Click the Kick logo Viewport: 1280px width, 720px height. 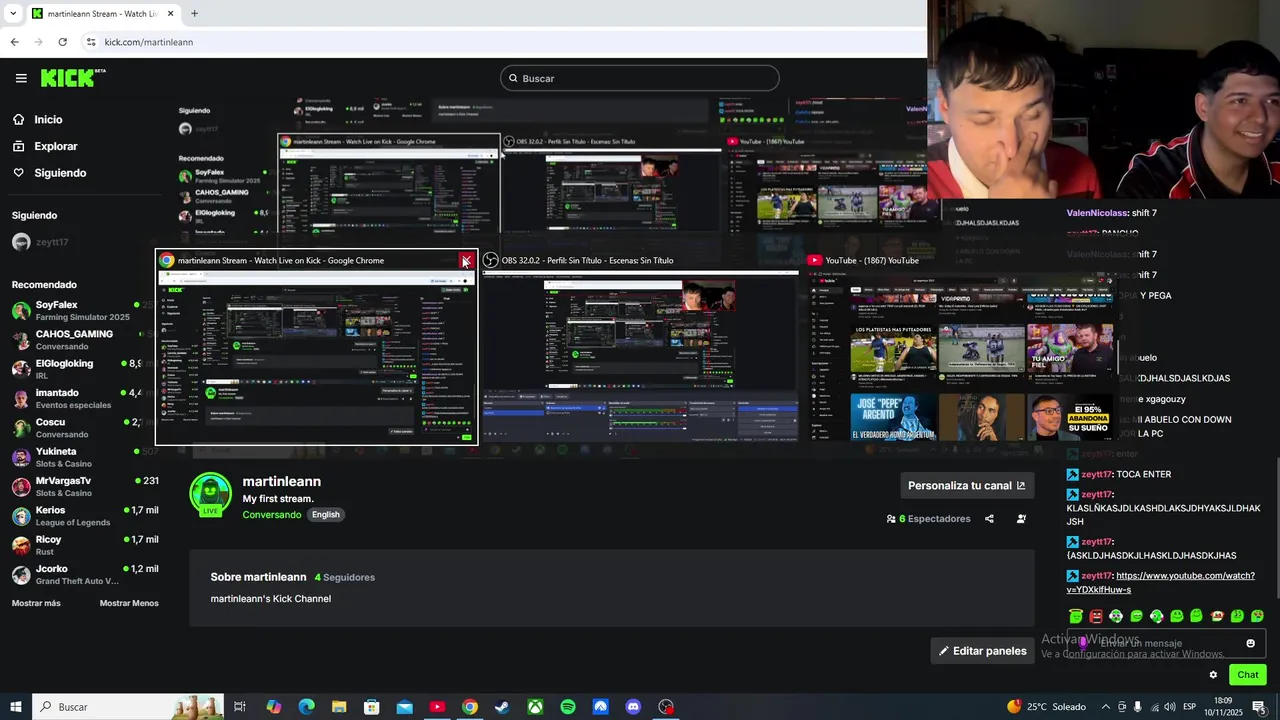[x=73, y=78]
